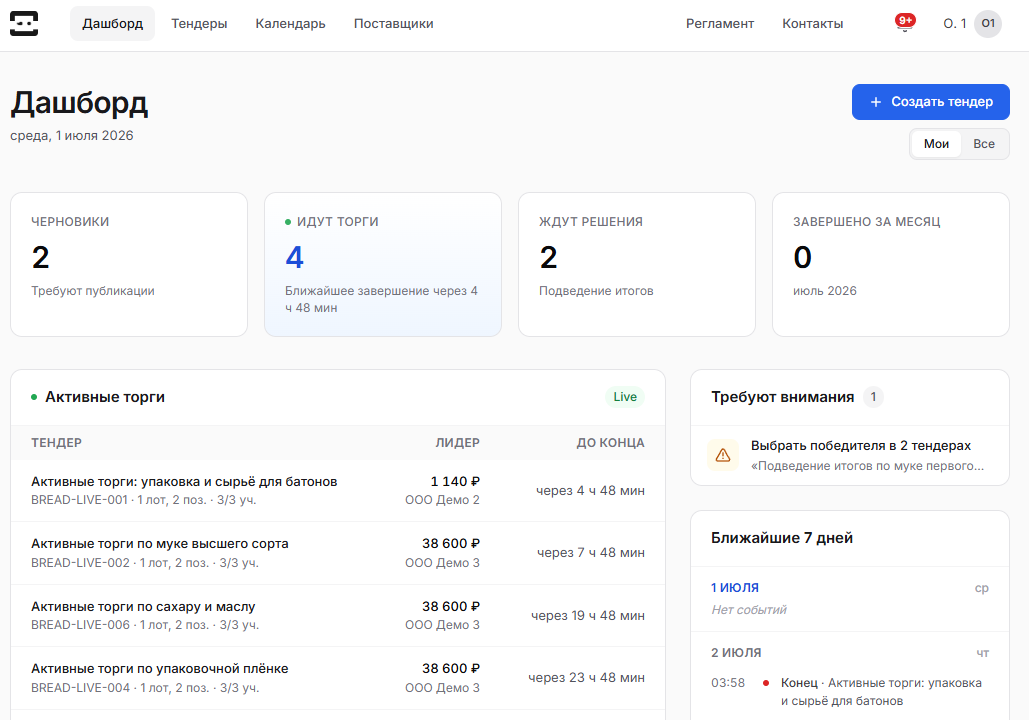Open Активные торги по муке высшего сорта
1029x720 pixels.
tap(338, 553)
